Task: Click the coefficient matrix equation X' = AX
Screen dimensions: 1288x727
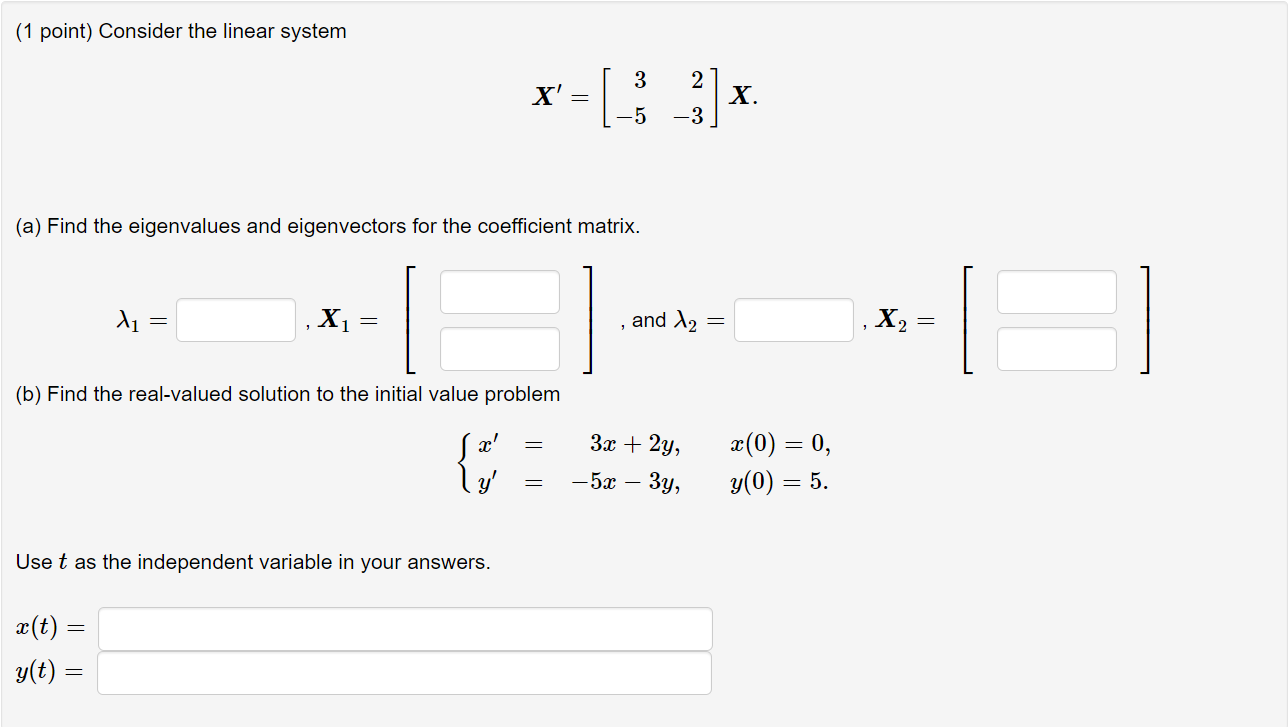Action: [644, 97]
